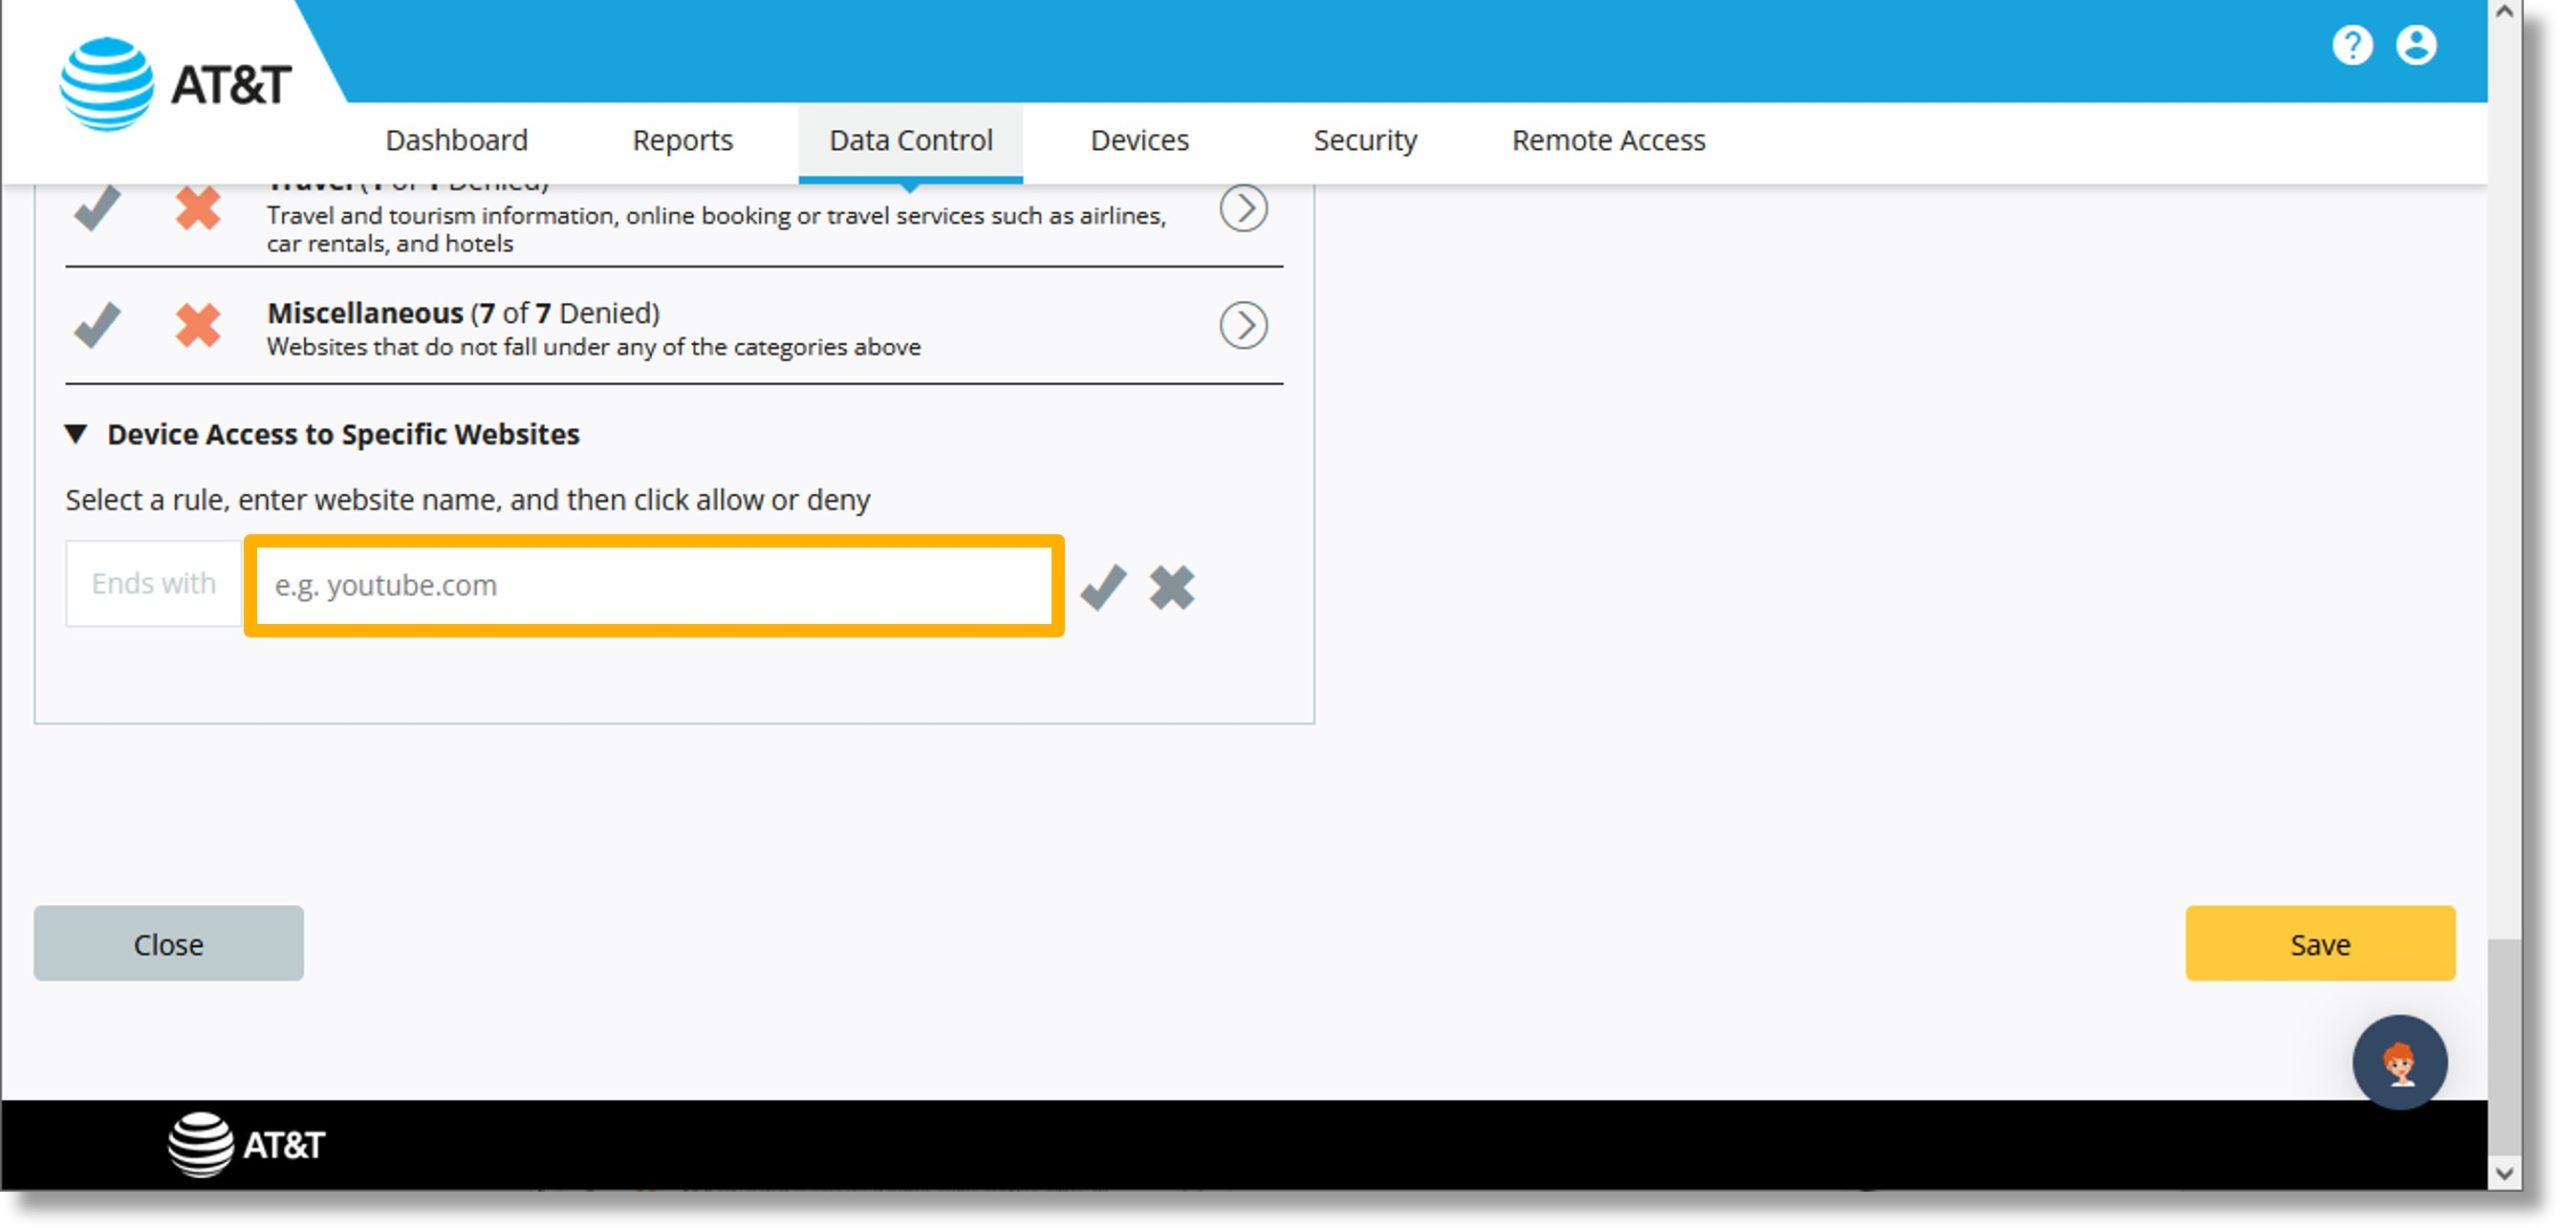Open the Security tab
The height and width of the screenshot is (1228, 2560).
pos(1365,140)
